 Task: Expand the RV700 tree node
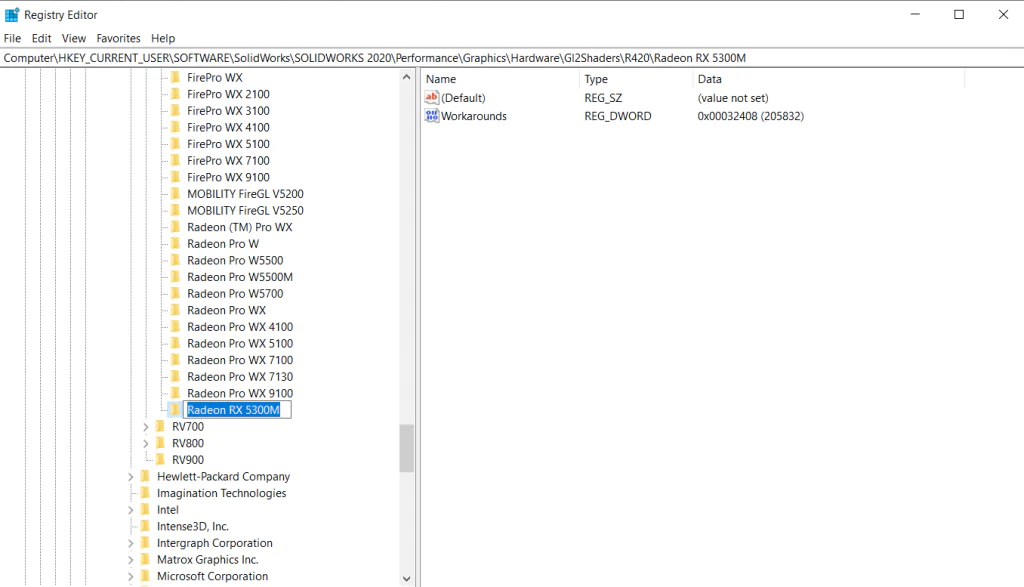[146, 427]
